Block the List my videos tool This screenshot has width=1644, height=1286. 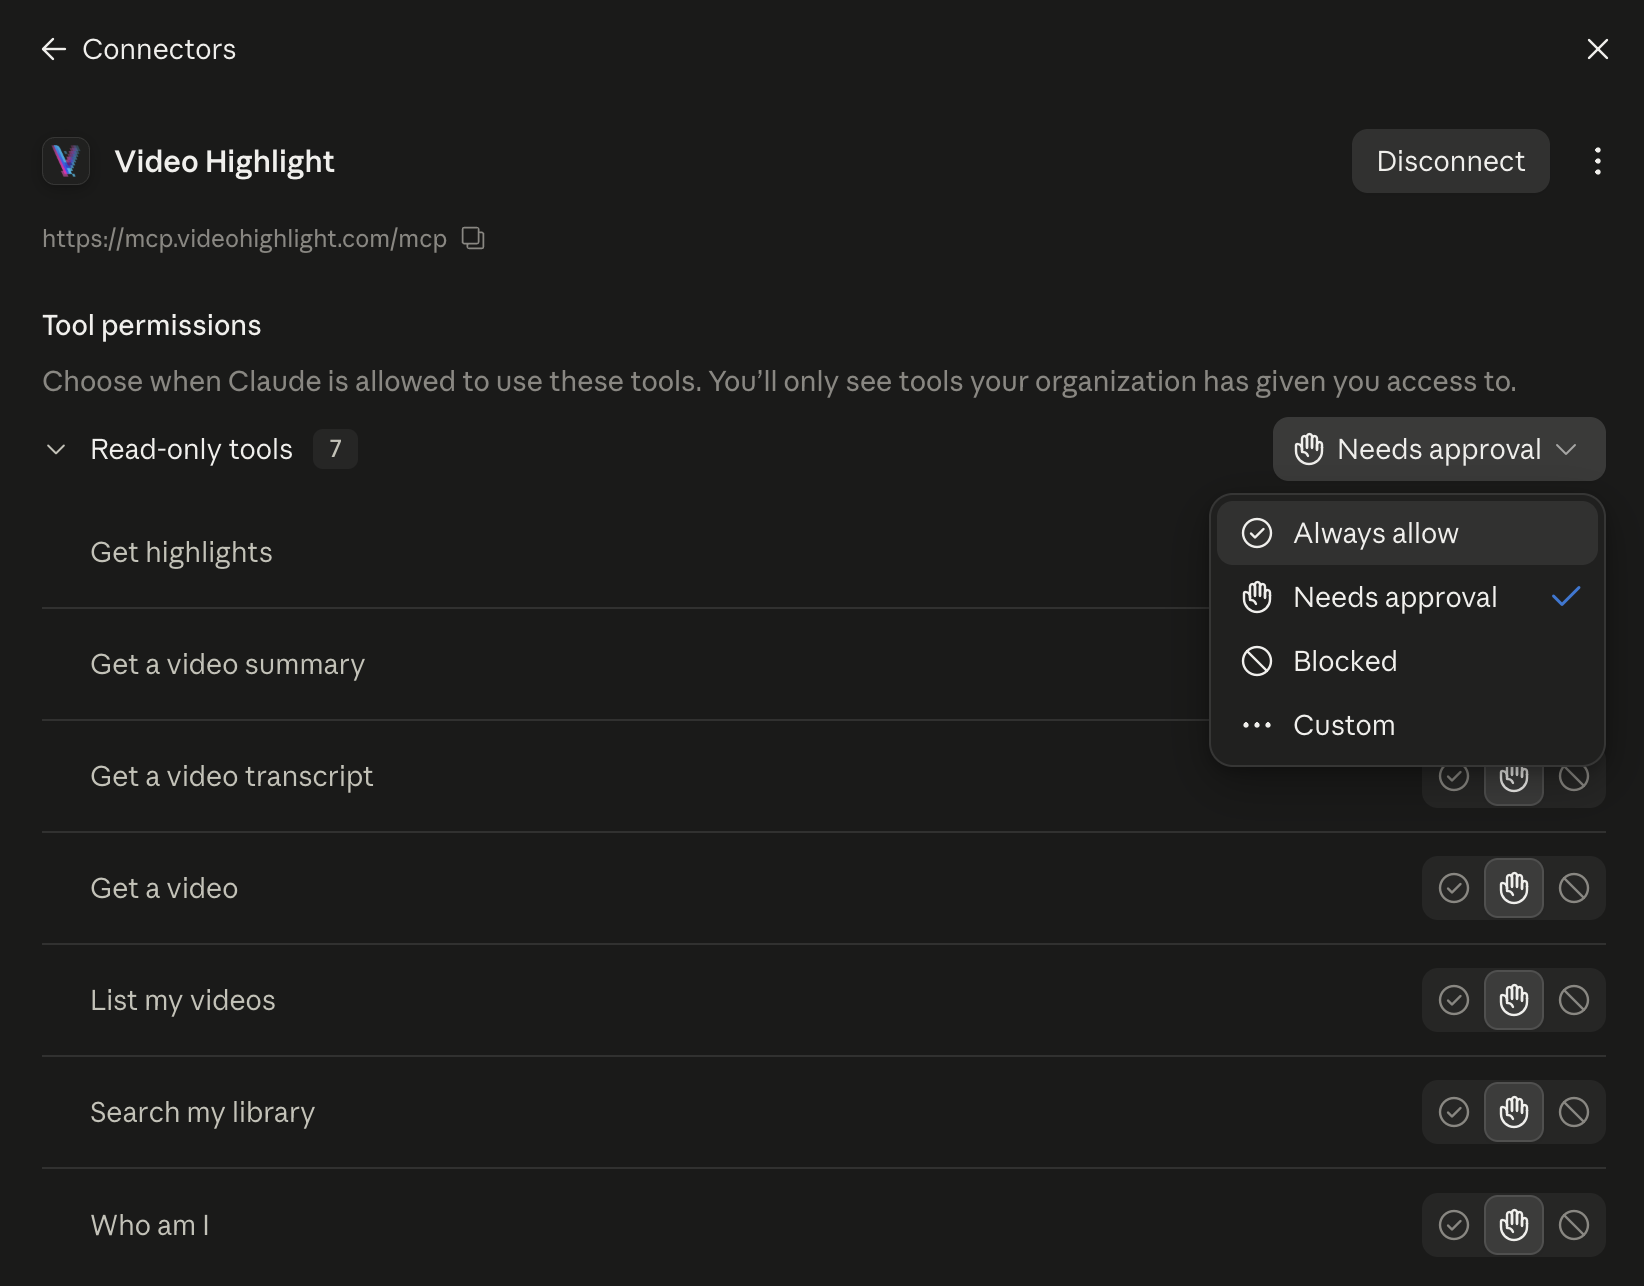[1573, 1000]
